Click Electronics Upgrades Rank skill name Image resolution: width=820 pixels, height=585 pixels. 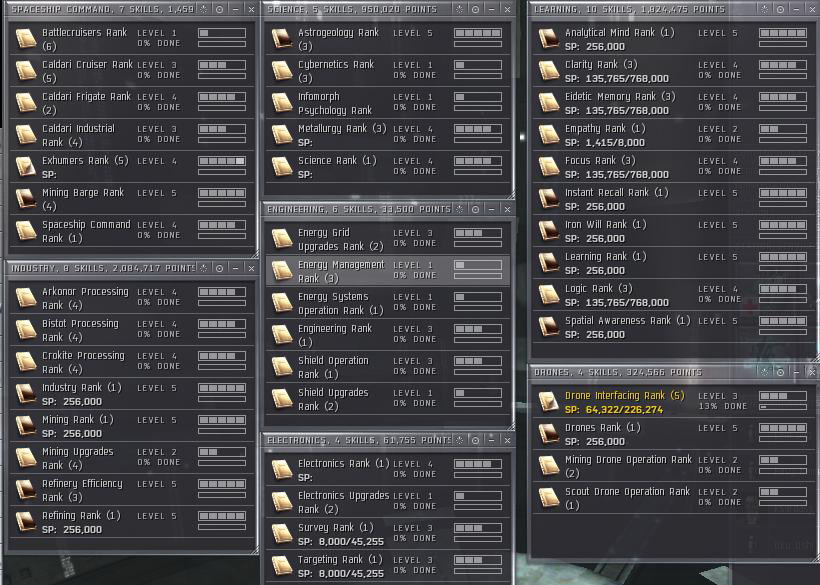(x=344, y=502)
